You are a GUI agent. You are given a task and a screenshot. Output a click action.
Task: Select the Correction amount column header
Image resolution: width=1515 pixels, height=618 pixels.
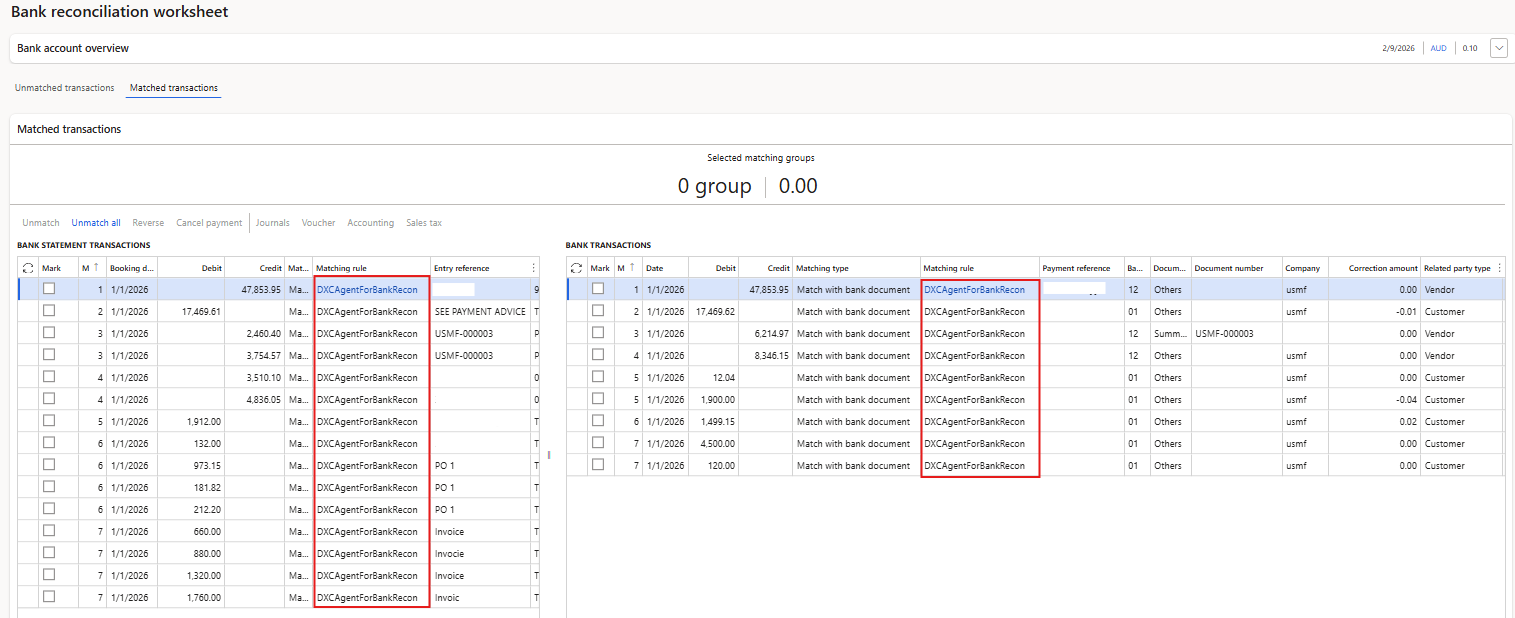(1382, 268)
